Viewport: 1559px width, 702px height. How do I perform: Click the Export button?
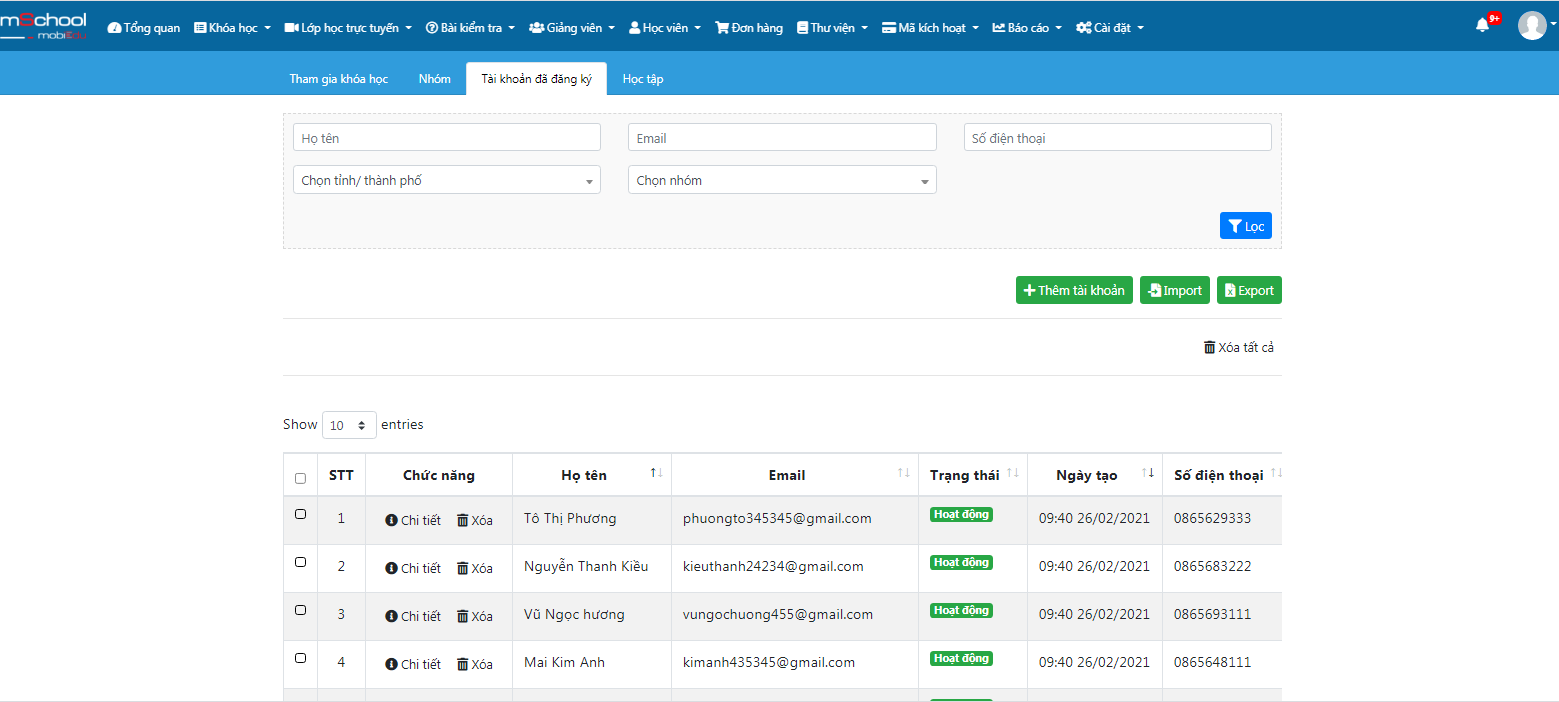point(1249,290)
